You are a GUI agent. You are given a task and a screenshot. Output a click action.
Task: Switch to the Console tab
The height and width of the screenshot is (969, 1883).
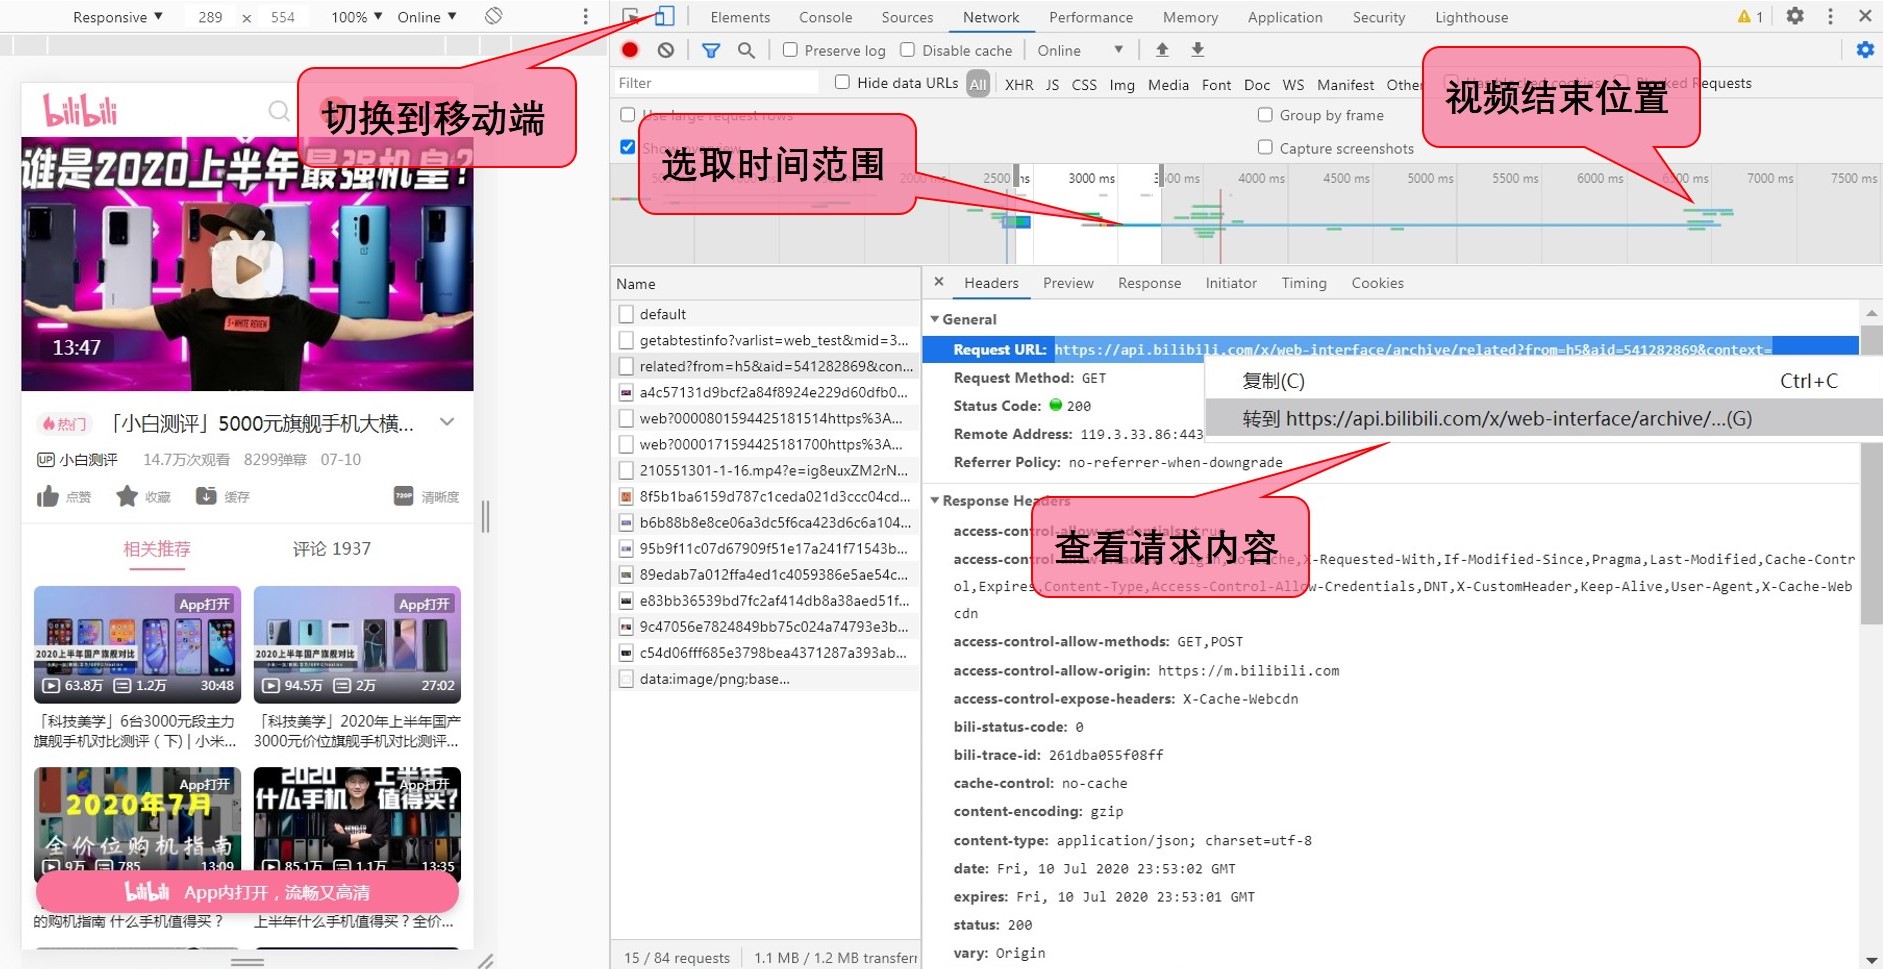[826, 17]
